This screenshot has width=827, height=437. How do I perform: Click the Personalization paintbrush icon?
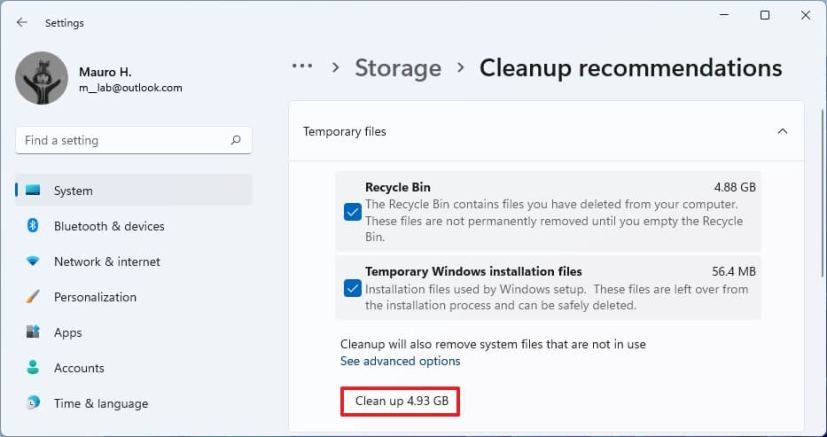[33, 297]
